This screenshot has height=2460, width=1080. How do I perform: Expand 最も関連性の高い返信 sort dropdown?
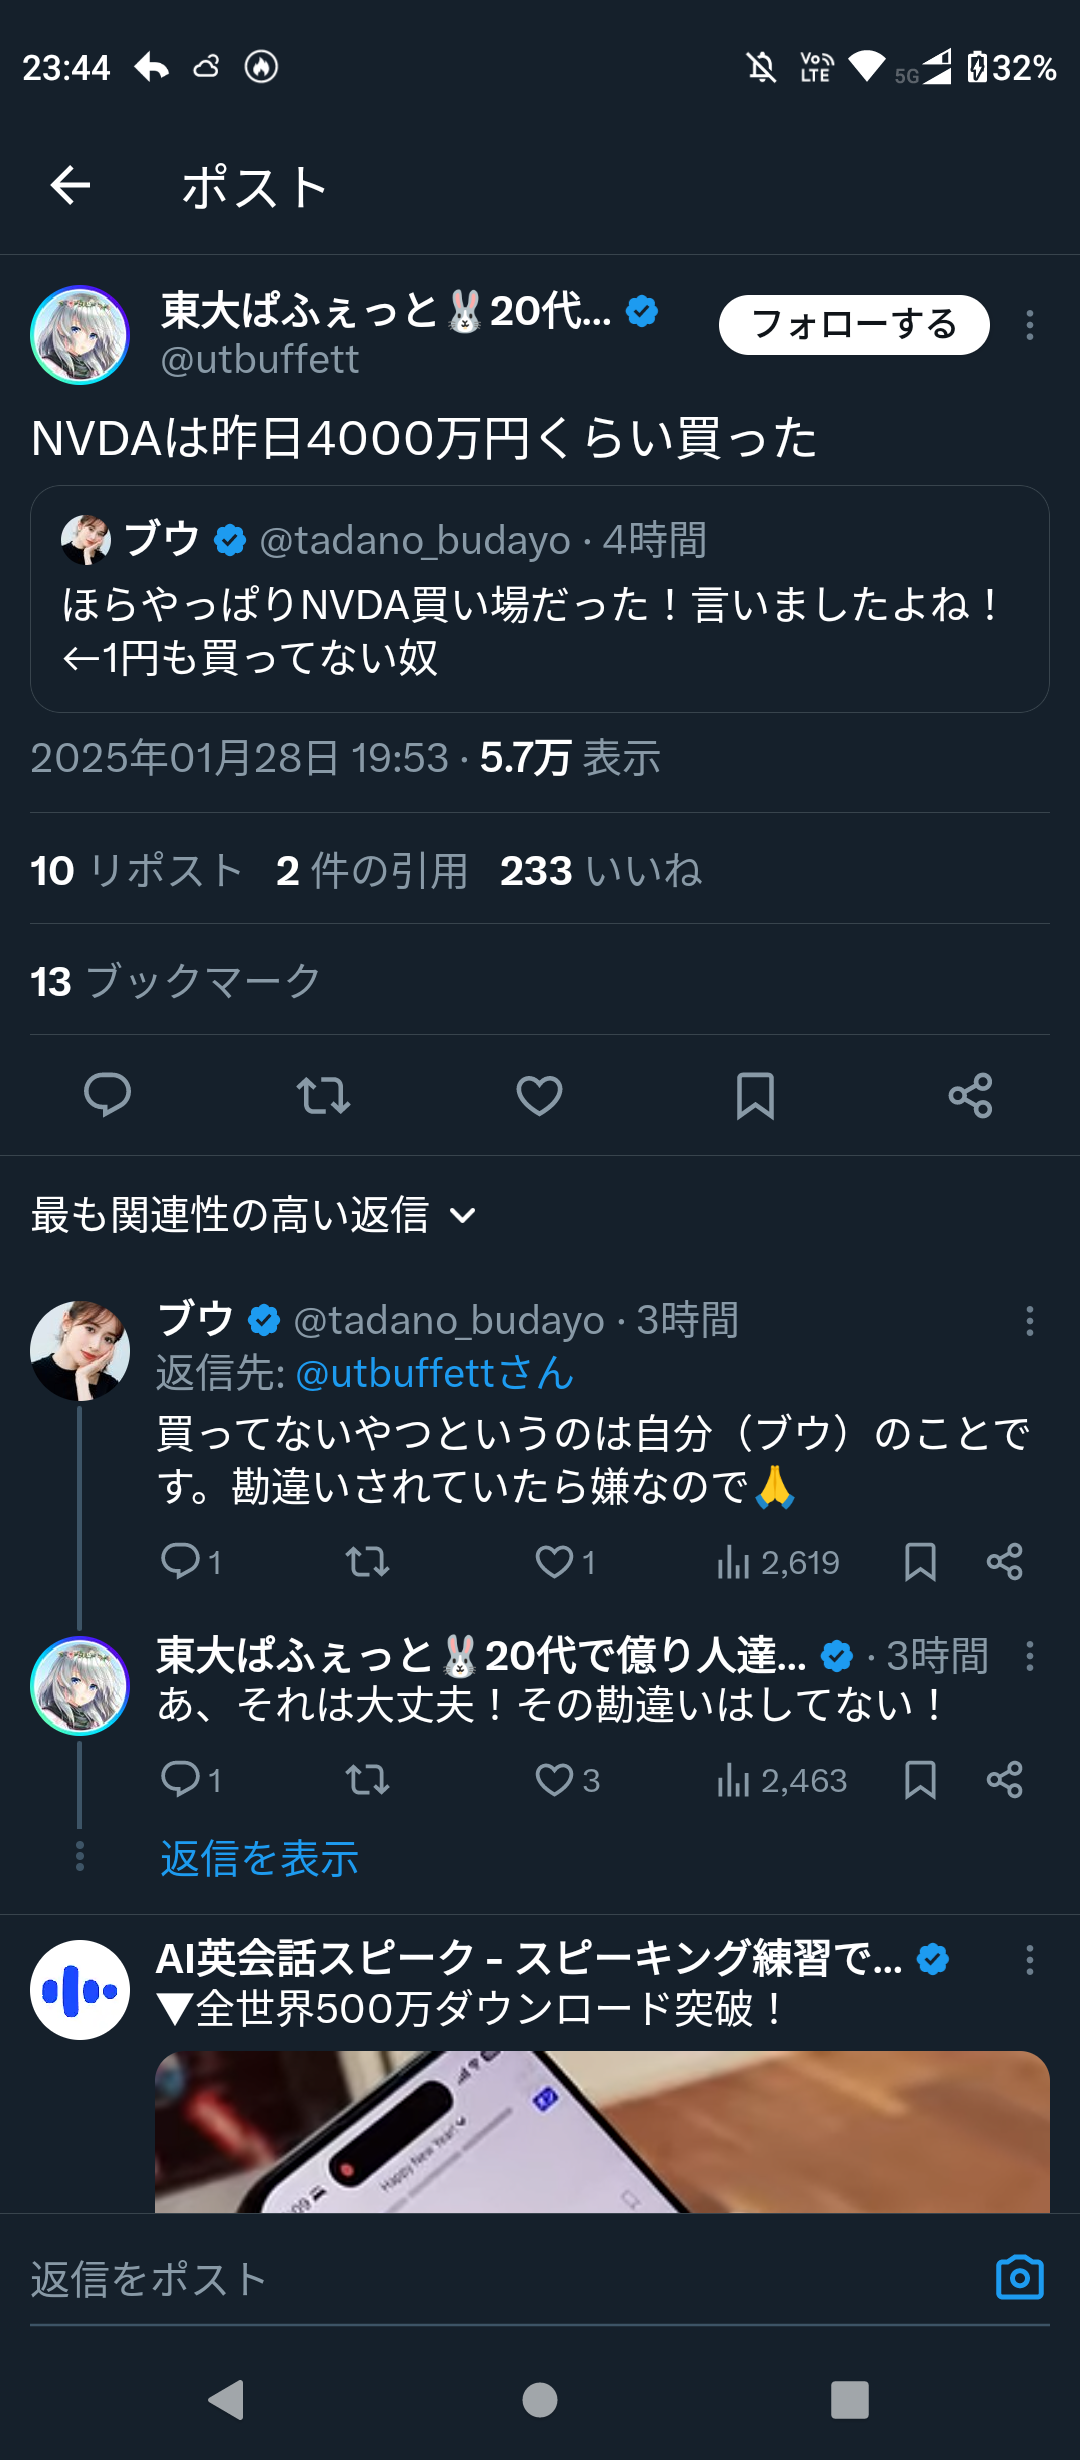pos(254,1215)
